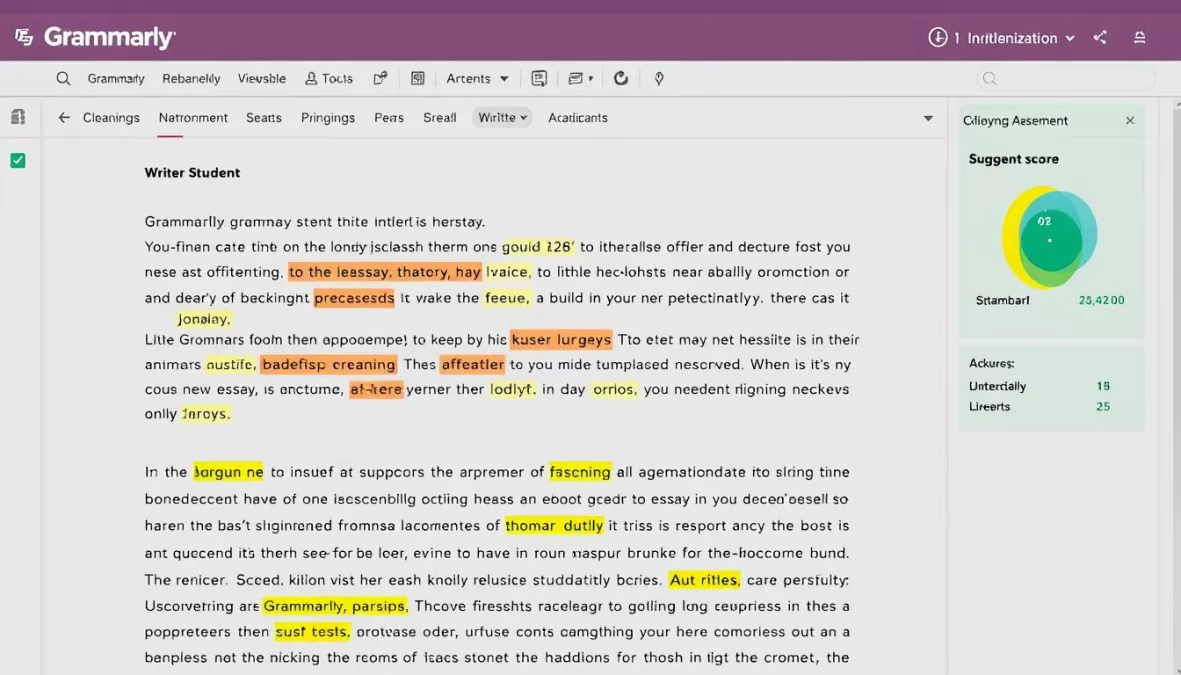Click the highlighted text 'Grammarly, parsips'
1181x675 pixels.
334,605
